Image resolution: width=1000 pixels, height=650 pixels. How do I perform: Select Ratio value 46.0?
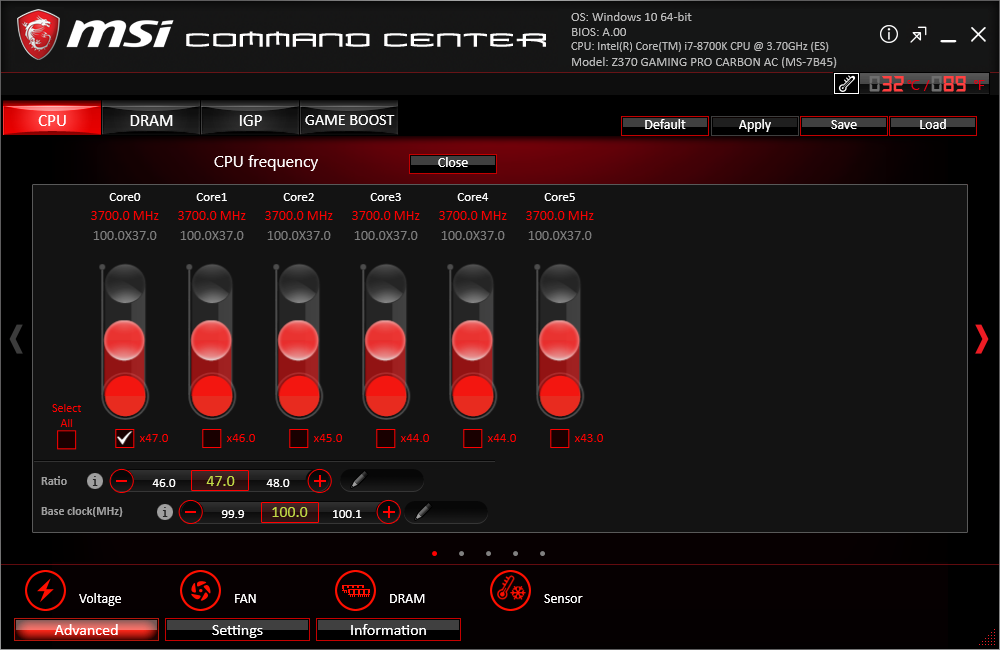pos(164,483)
